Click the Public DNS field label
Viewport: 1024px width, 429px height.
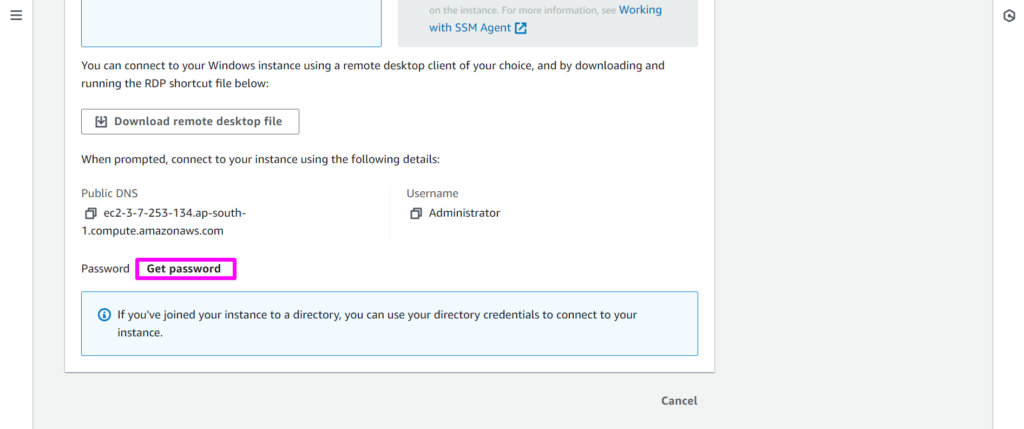click(111, 193)
